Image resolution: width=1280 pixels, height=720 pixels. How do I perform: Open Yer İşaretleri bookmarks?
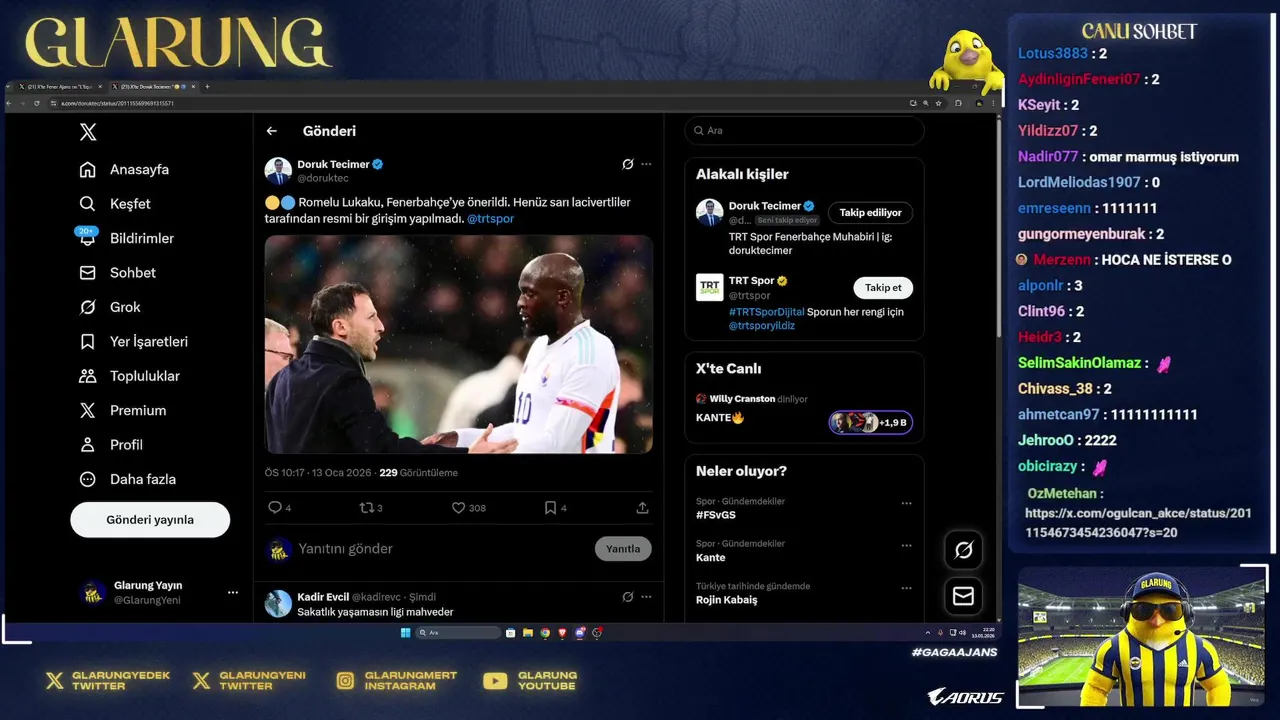point(133,342)
